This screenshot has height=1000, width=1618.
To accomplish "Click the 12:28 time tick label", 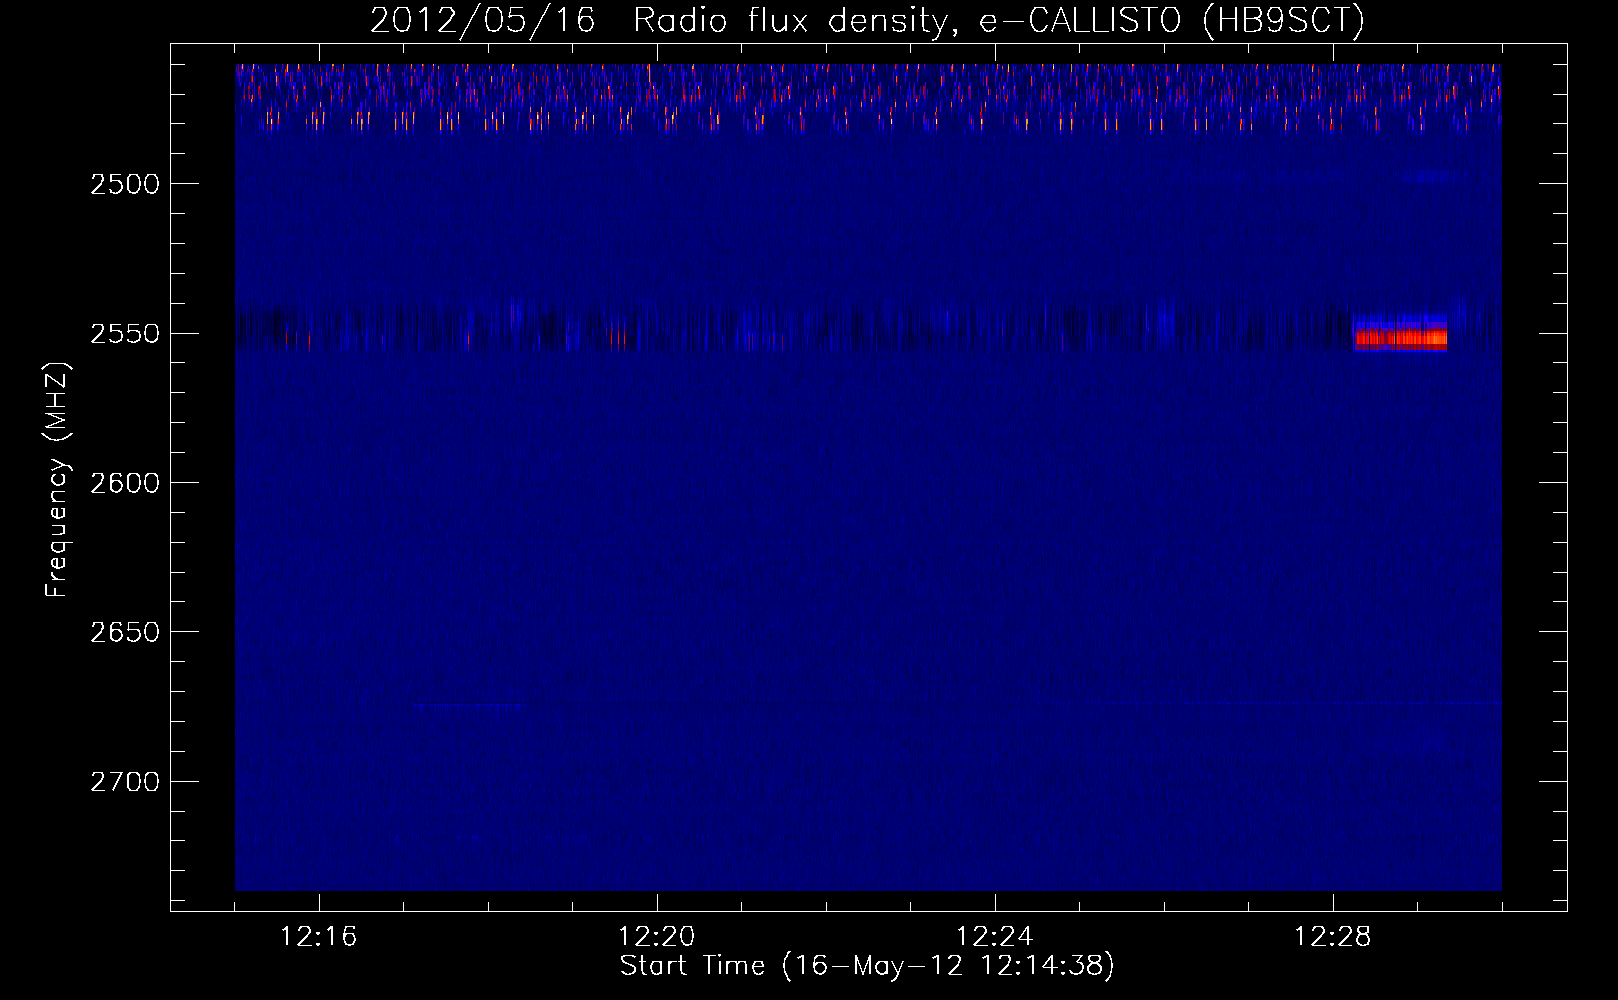I will tap(1333, 937).
